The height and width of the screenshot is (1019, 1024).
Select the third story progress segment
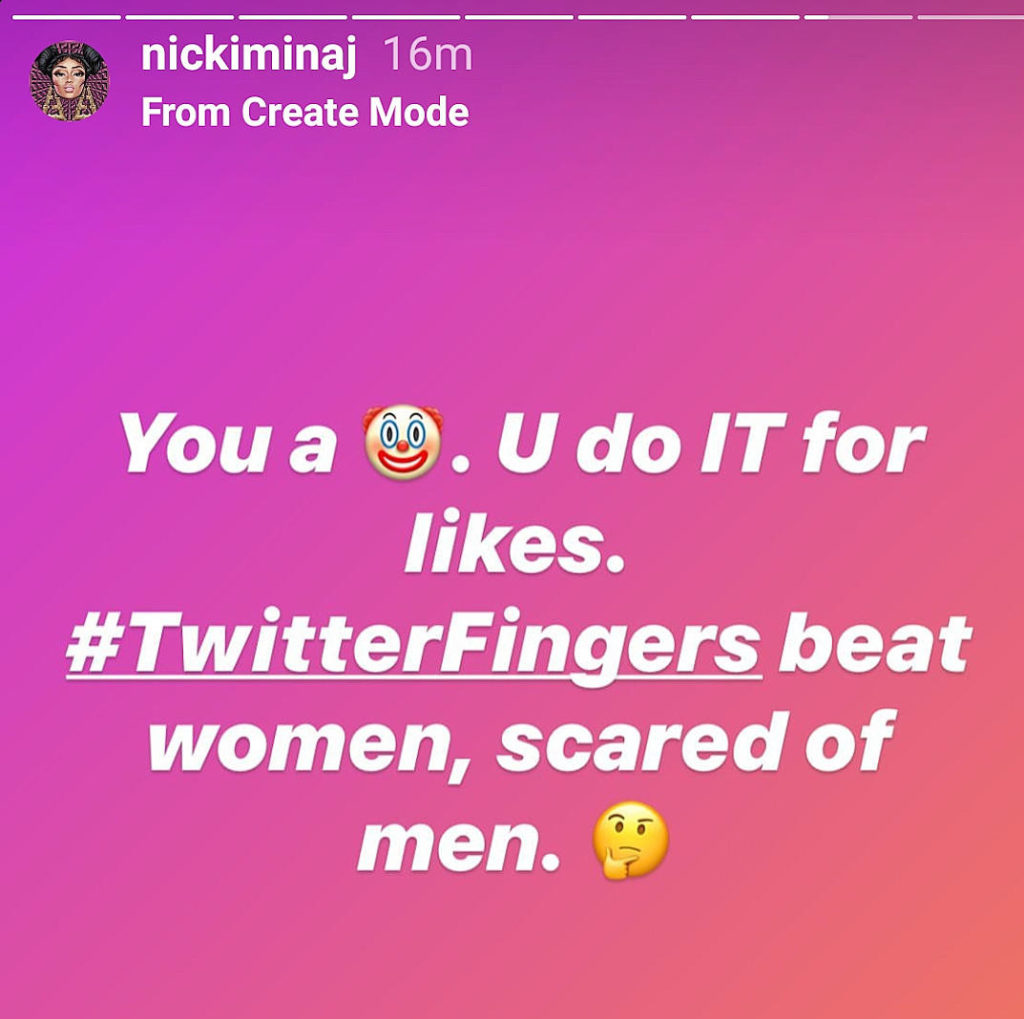click(293, 17)
